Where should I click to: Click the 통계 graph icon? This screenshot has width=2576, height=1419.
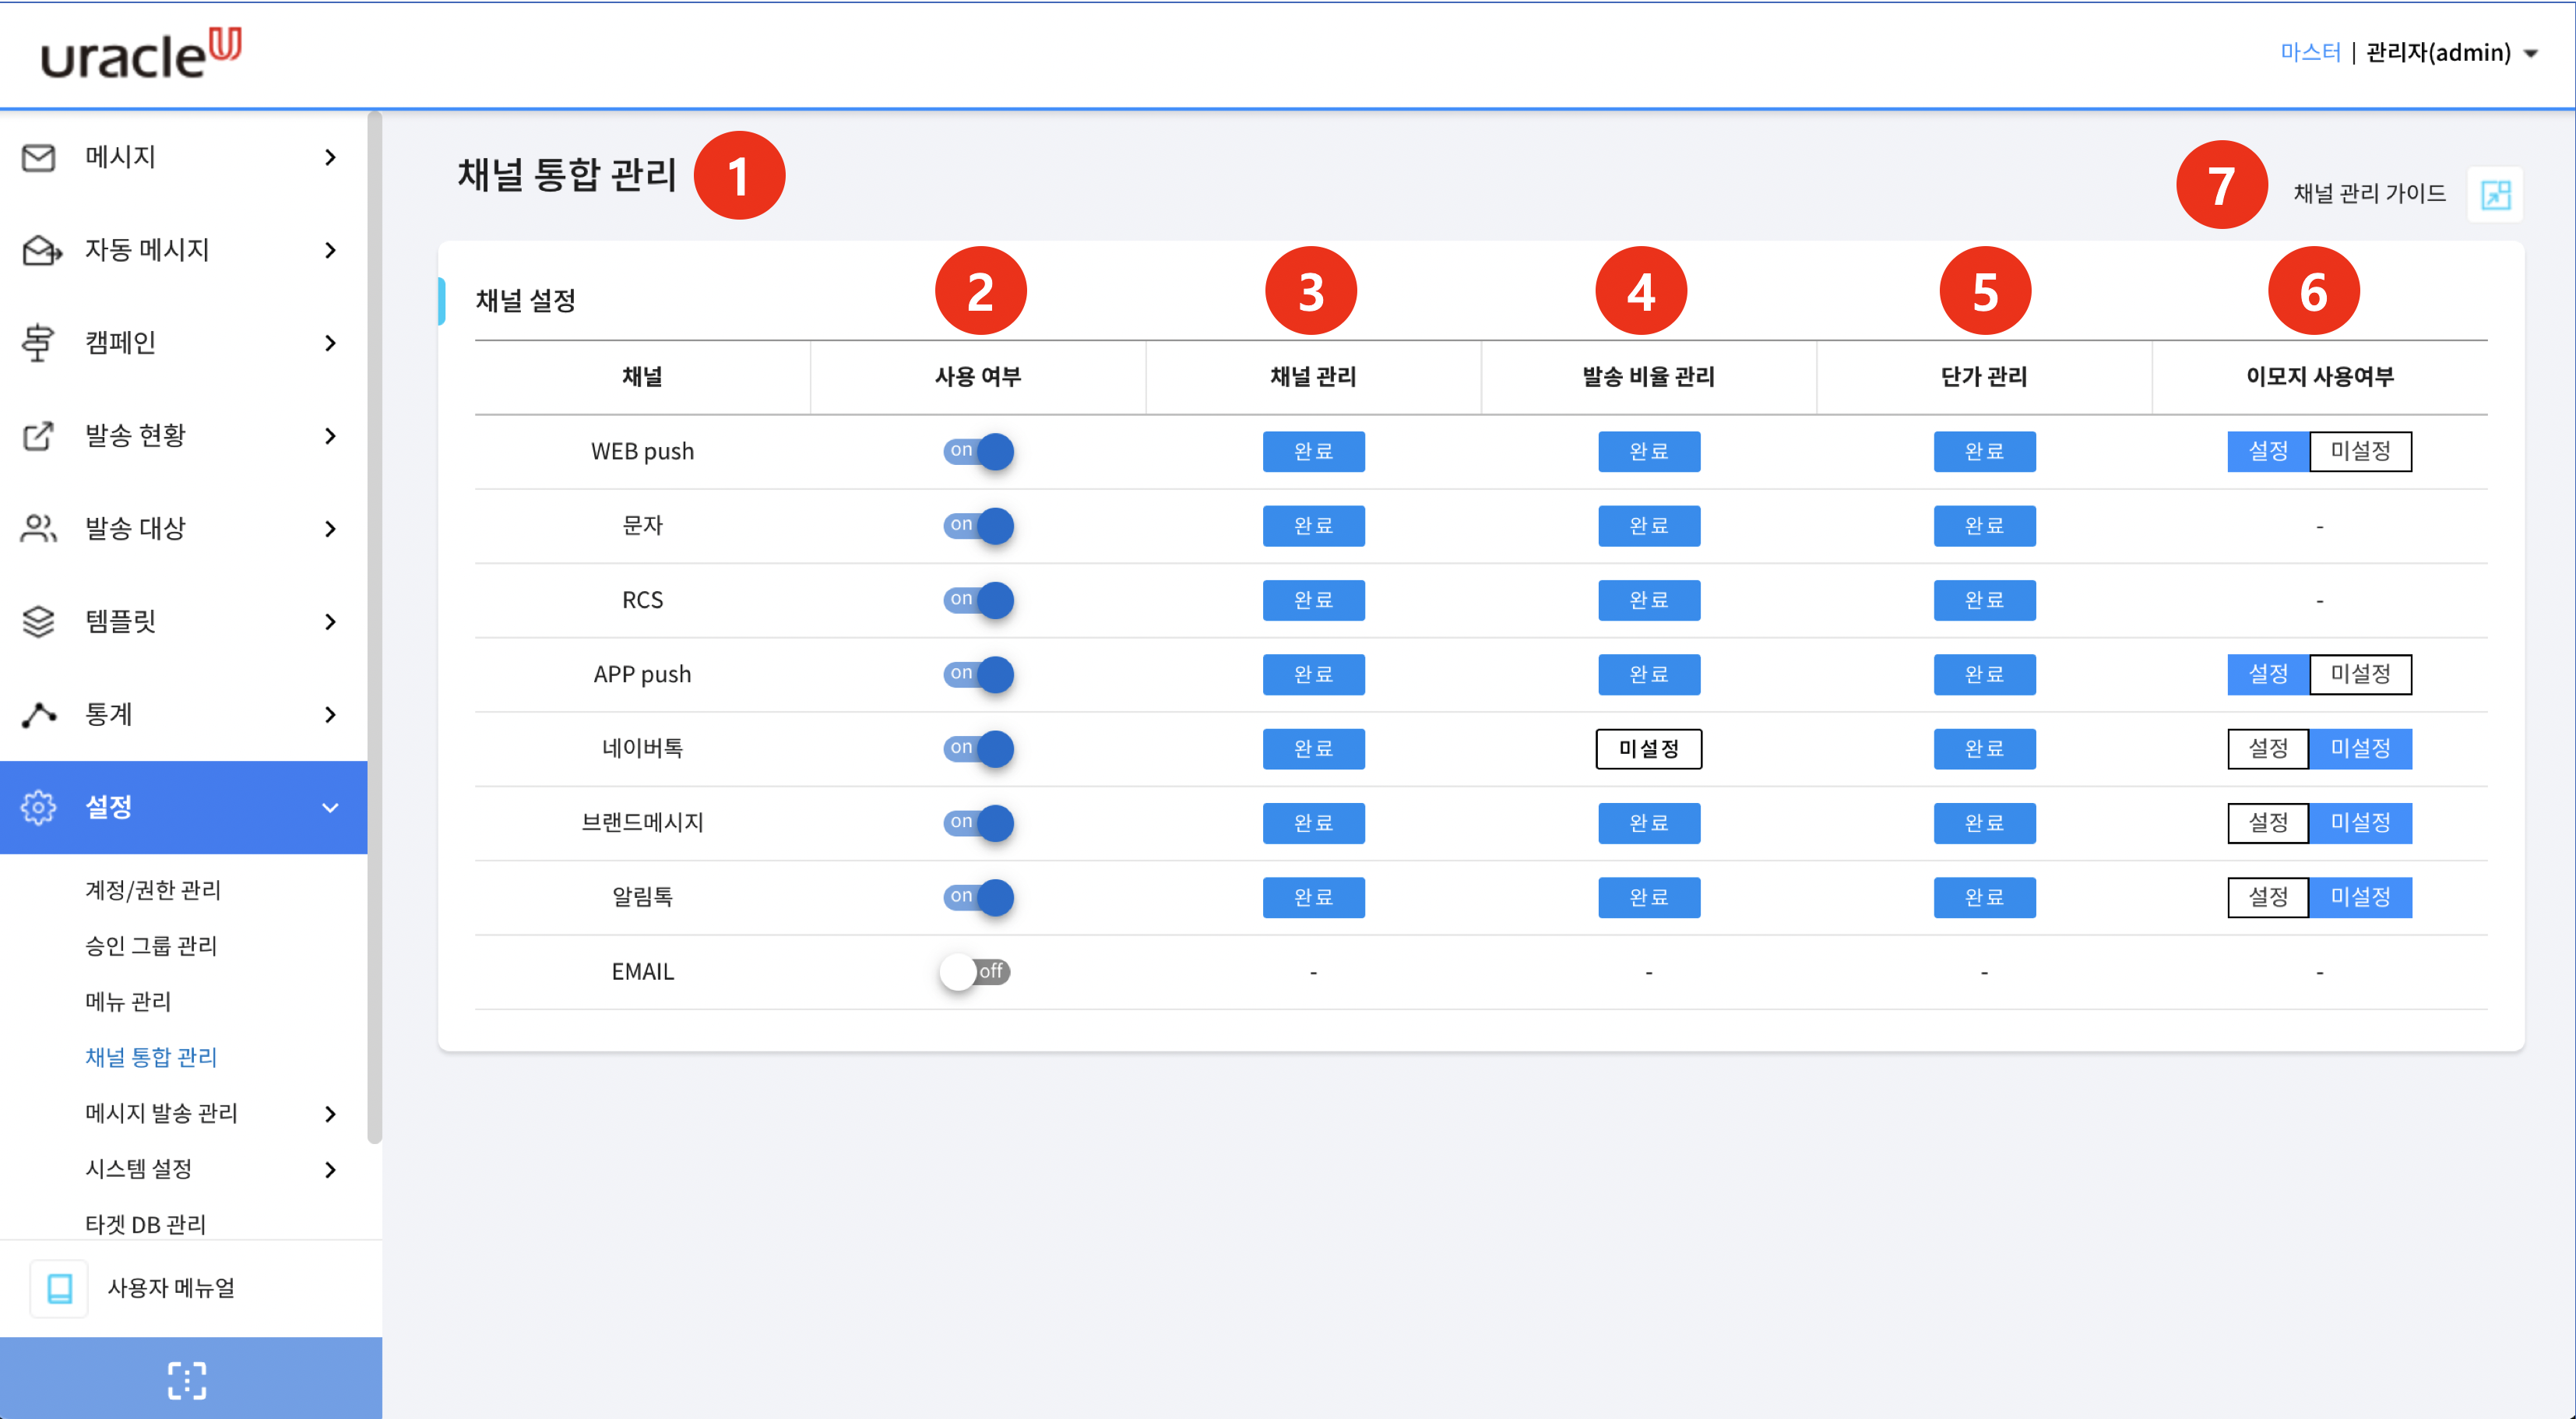click(x=38, y=715)
